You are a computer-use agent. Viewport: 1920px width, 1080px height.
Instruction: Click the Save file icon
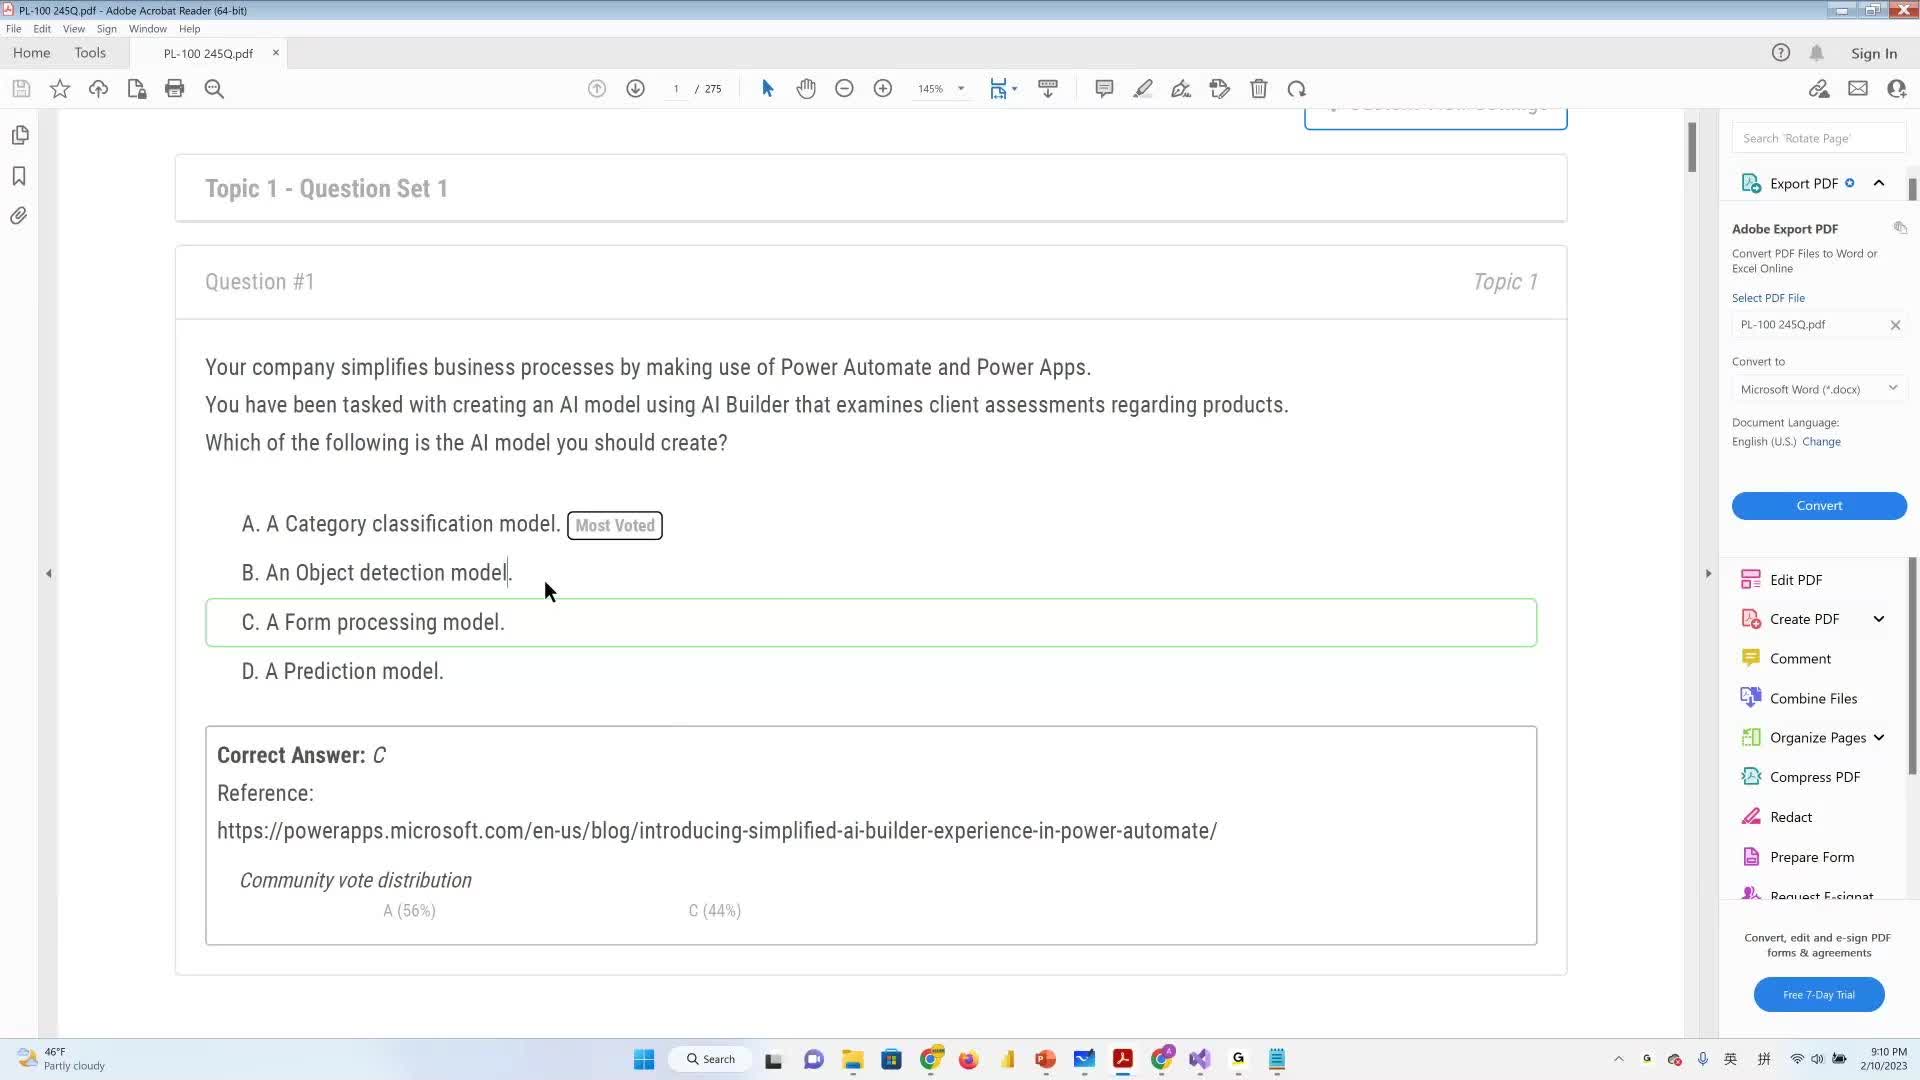click(21, 89)
